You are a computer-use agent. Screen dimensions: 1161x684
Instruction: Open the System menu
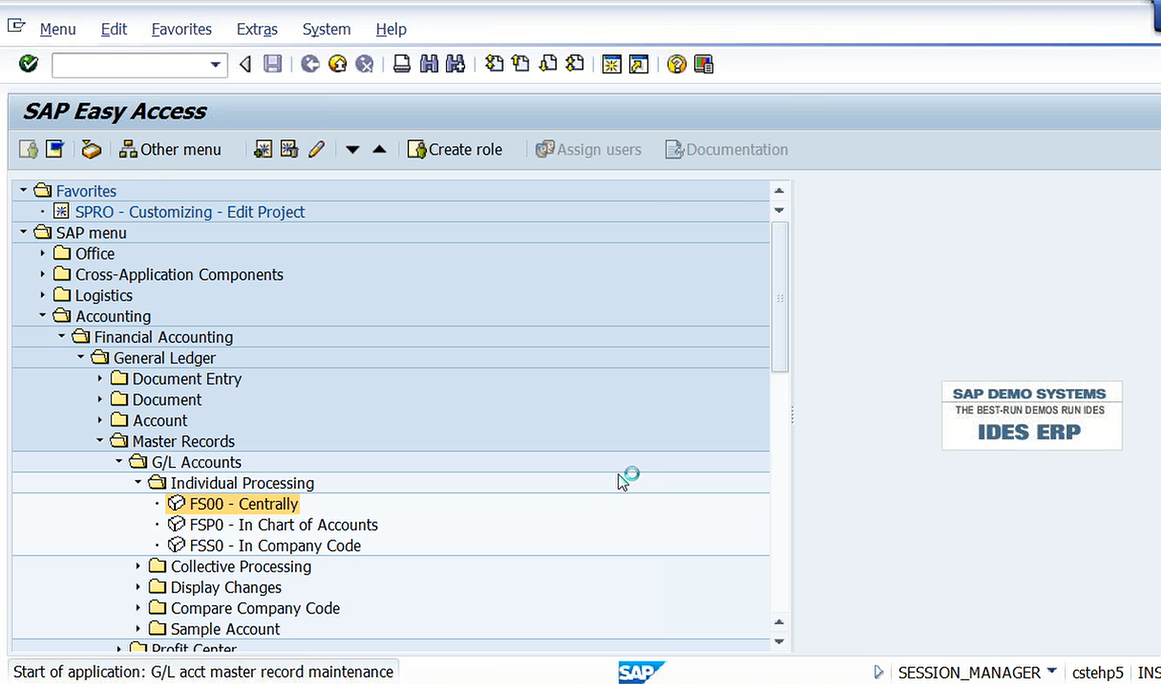pyautogui.click(x=327, y=29)
